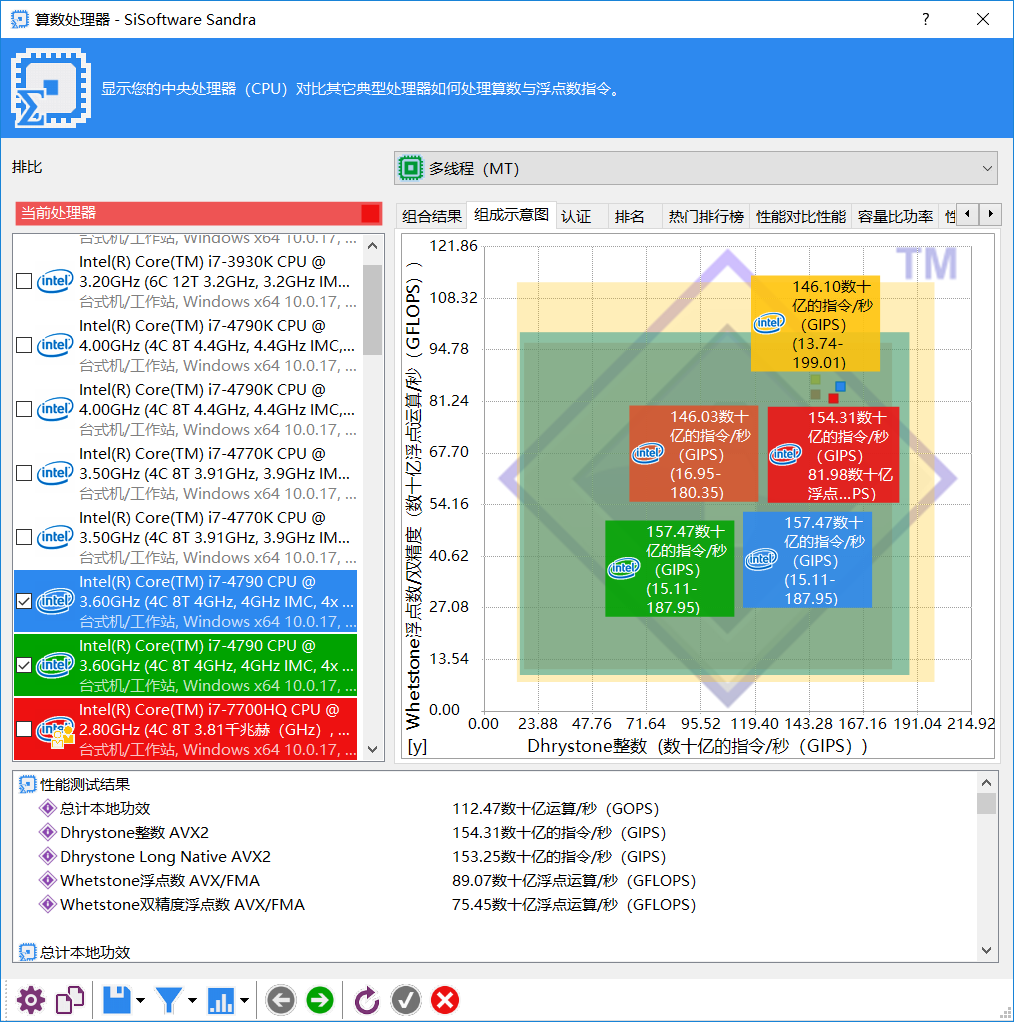Click the copy results icon

tap(70, 1000)
